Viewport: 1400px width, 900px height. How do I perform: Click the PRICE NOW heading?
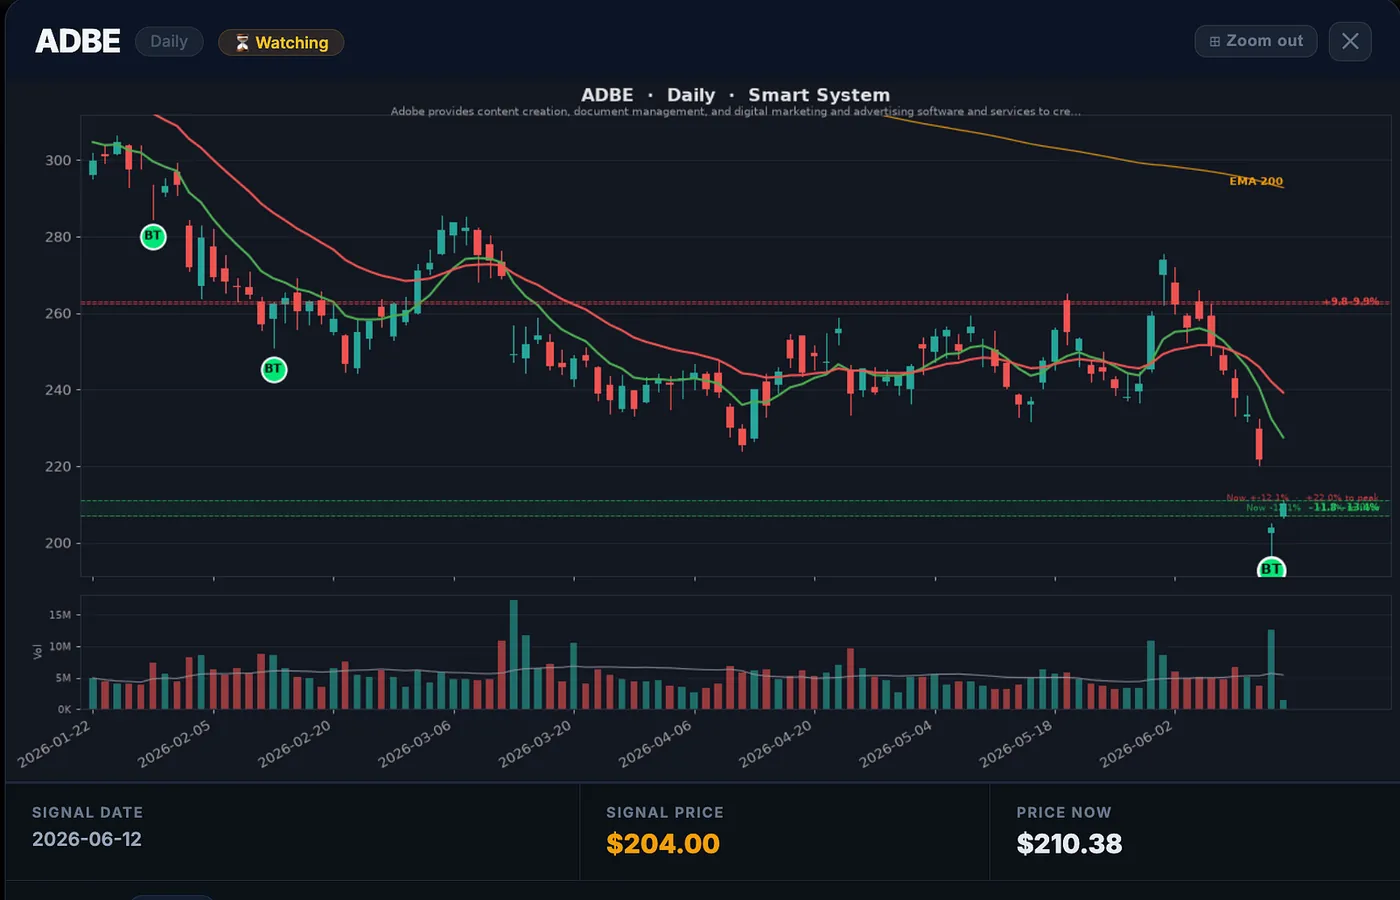(x=1064, y=813)
